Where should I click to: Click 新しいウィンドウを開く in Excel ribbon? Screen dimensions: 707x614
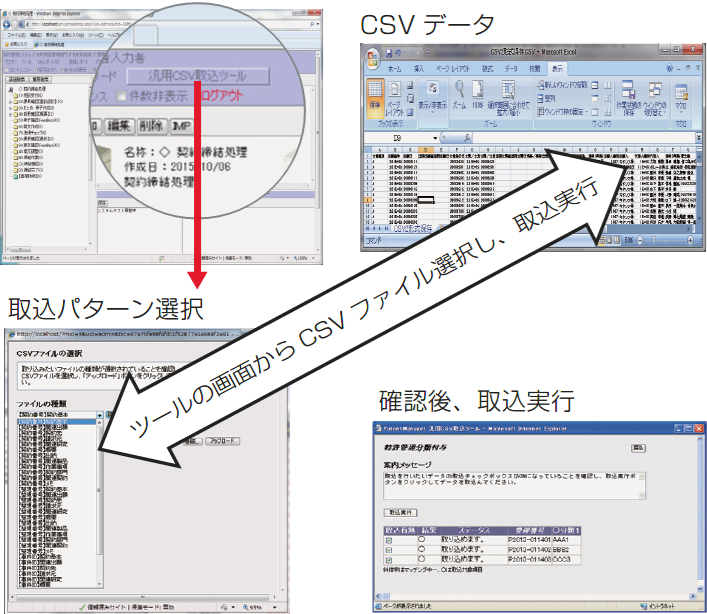pyautogui.click(x=562, y=85)
